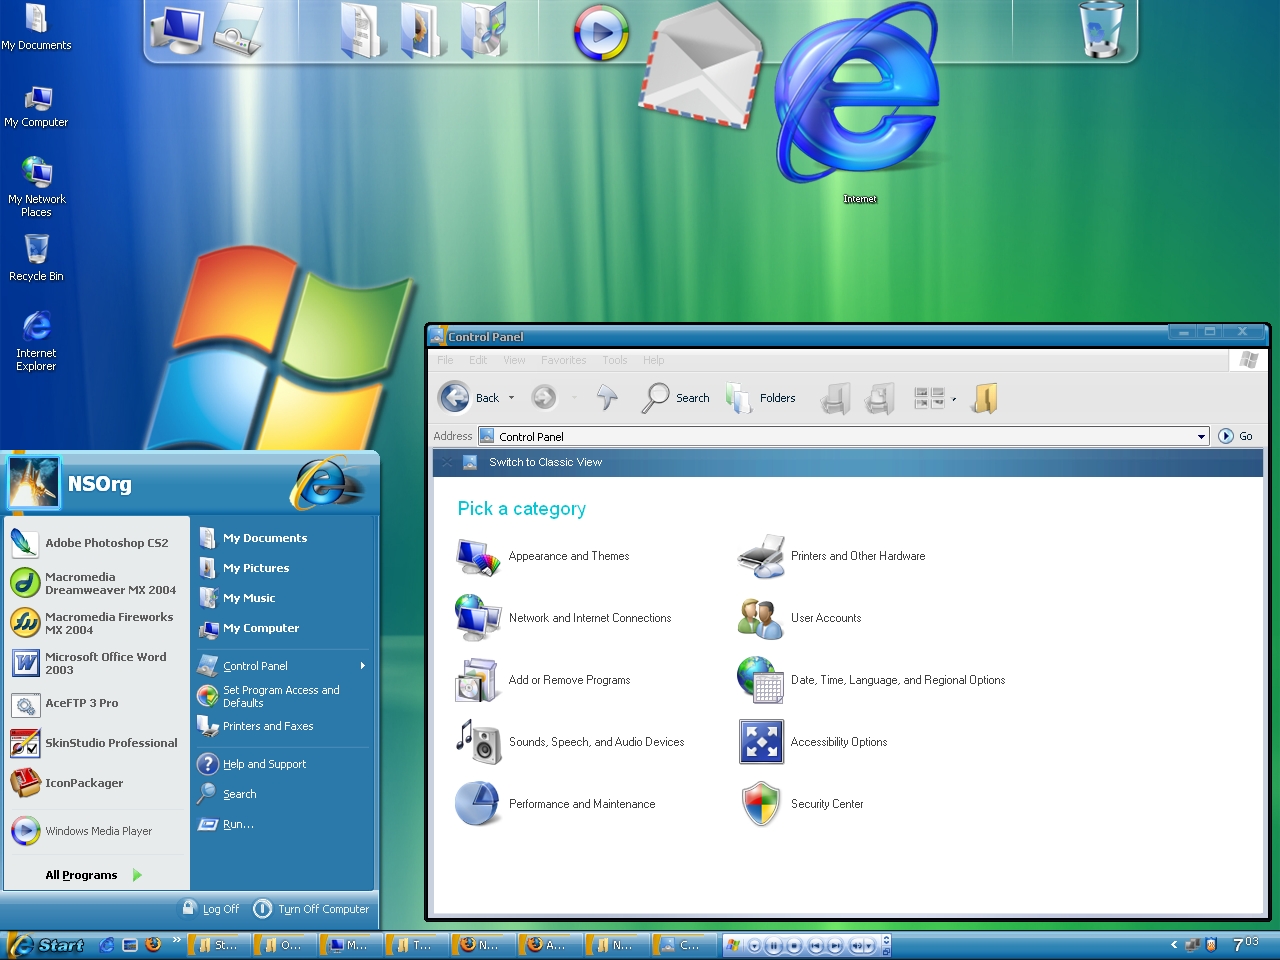Screen dimensions: 1280x960
Task: Click Turn Off Computer button
Action: point(311,908)
